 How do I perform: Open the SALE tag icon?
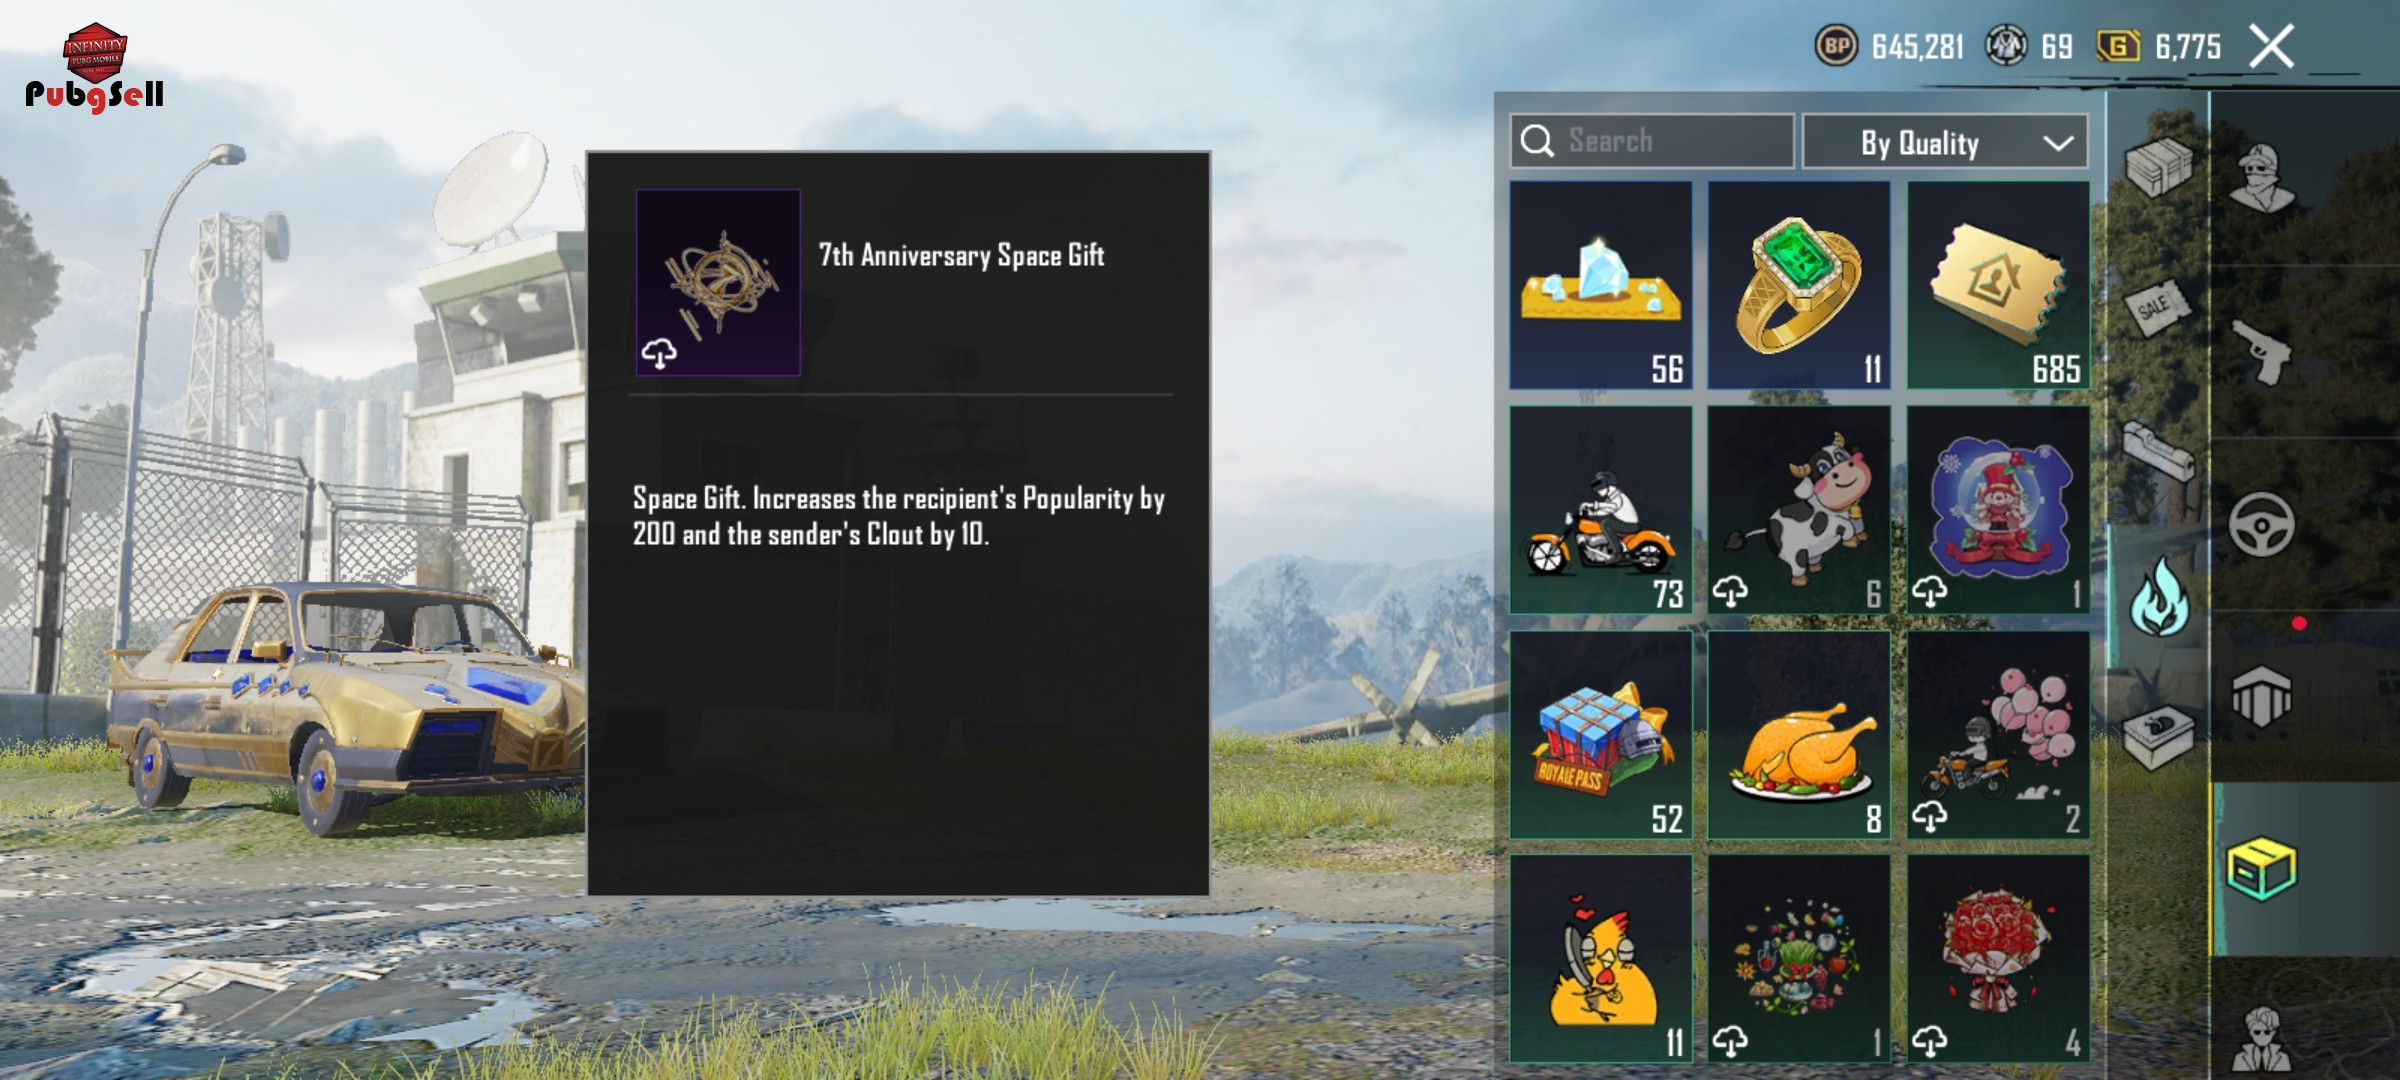click(2158, 307)
